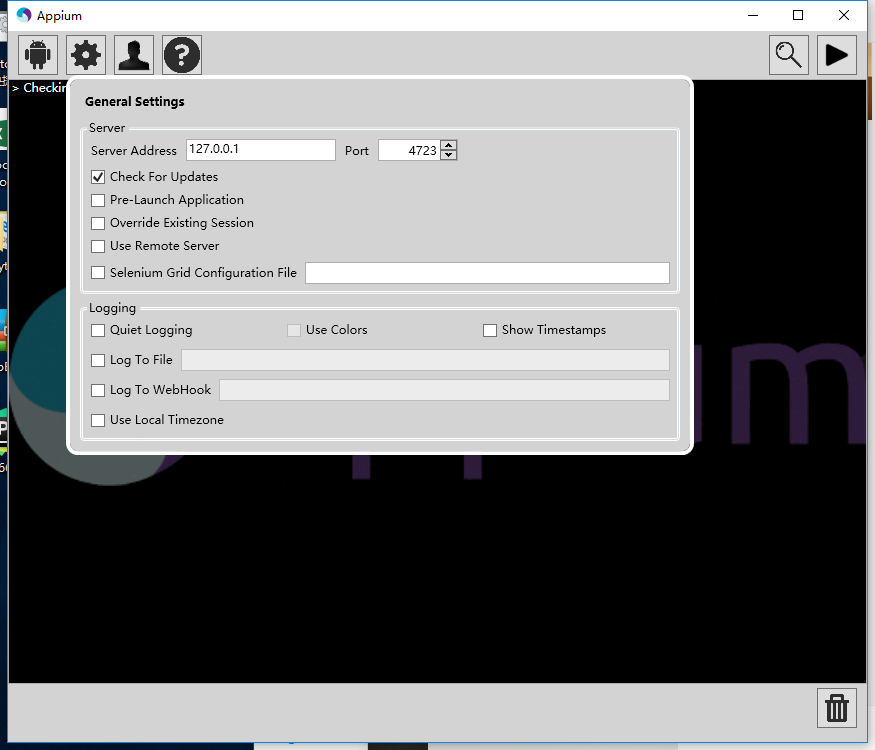Click the Log To WebHook URL field
The image size is (875, 750).
pos(444,390)
